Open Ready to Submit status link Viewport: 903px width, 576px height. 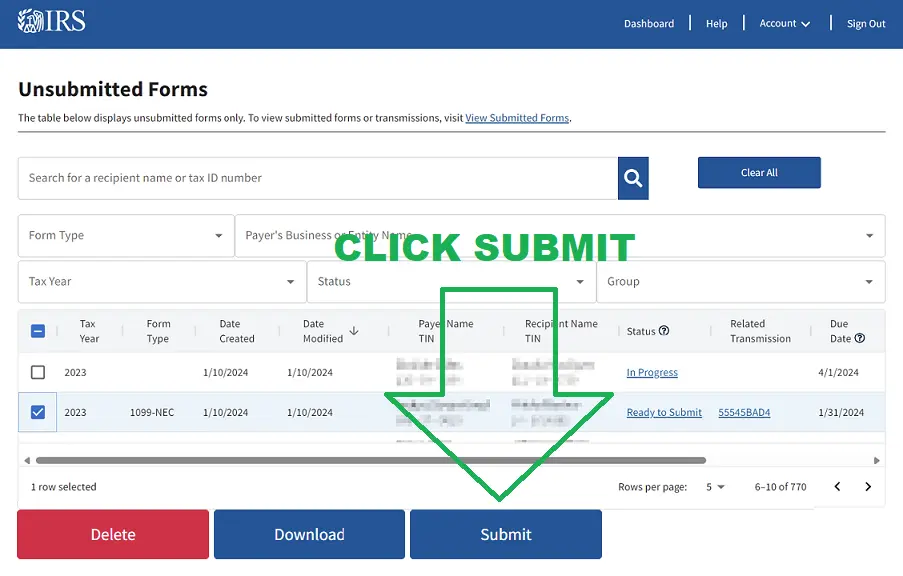tap(664, 412)
